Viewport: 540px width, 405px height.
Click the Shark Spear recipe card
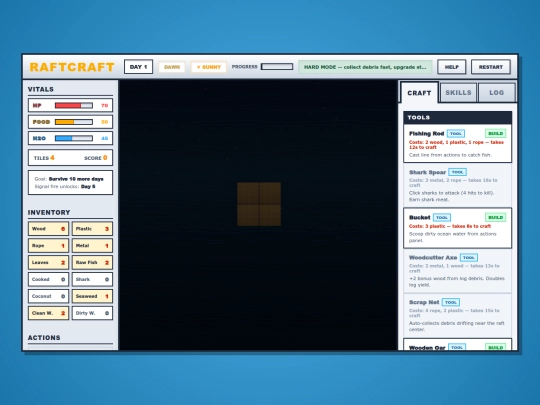coord(457,185)
